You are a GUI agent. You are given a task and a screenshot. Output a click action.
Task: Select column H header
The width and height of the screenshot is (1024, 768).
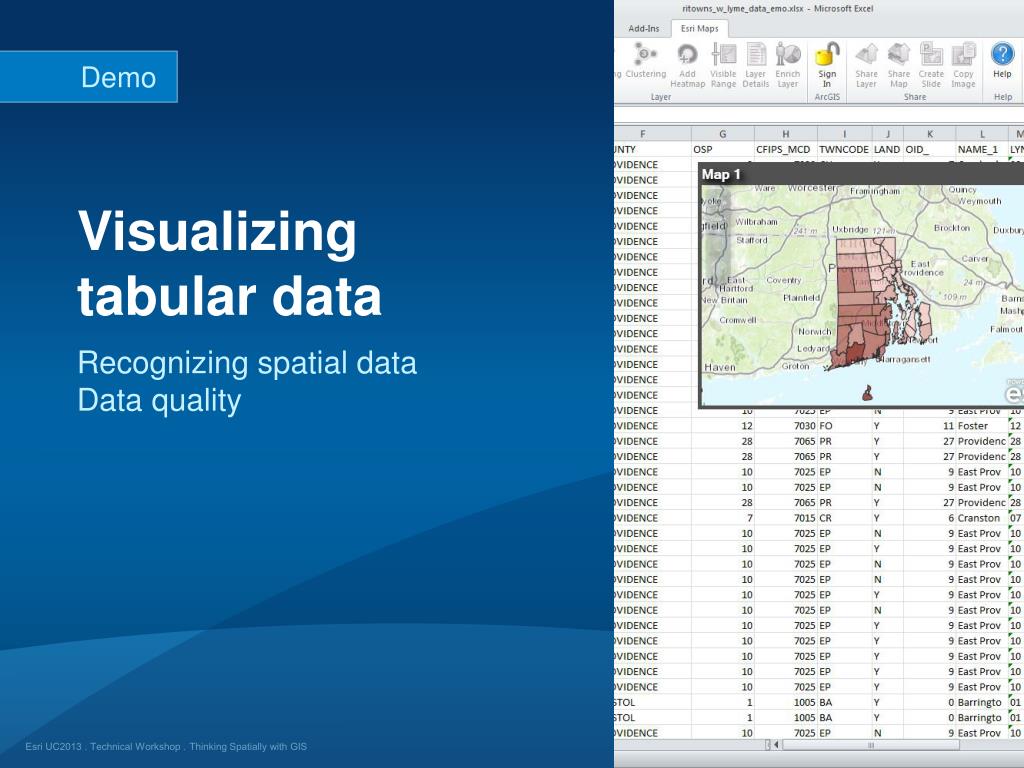[x=786, y=134]
